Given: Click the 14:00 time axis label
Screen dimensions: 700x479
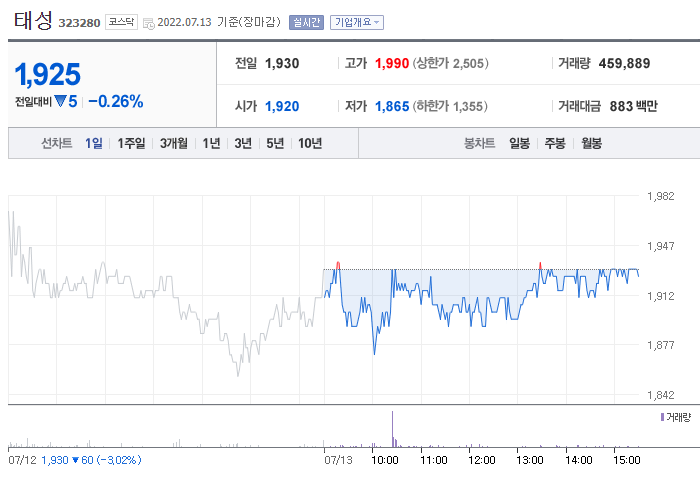Looking at the screenshot, I should pos(579,460).
